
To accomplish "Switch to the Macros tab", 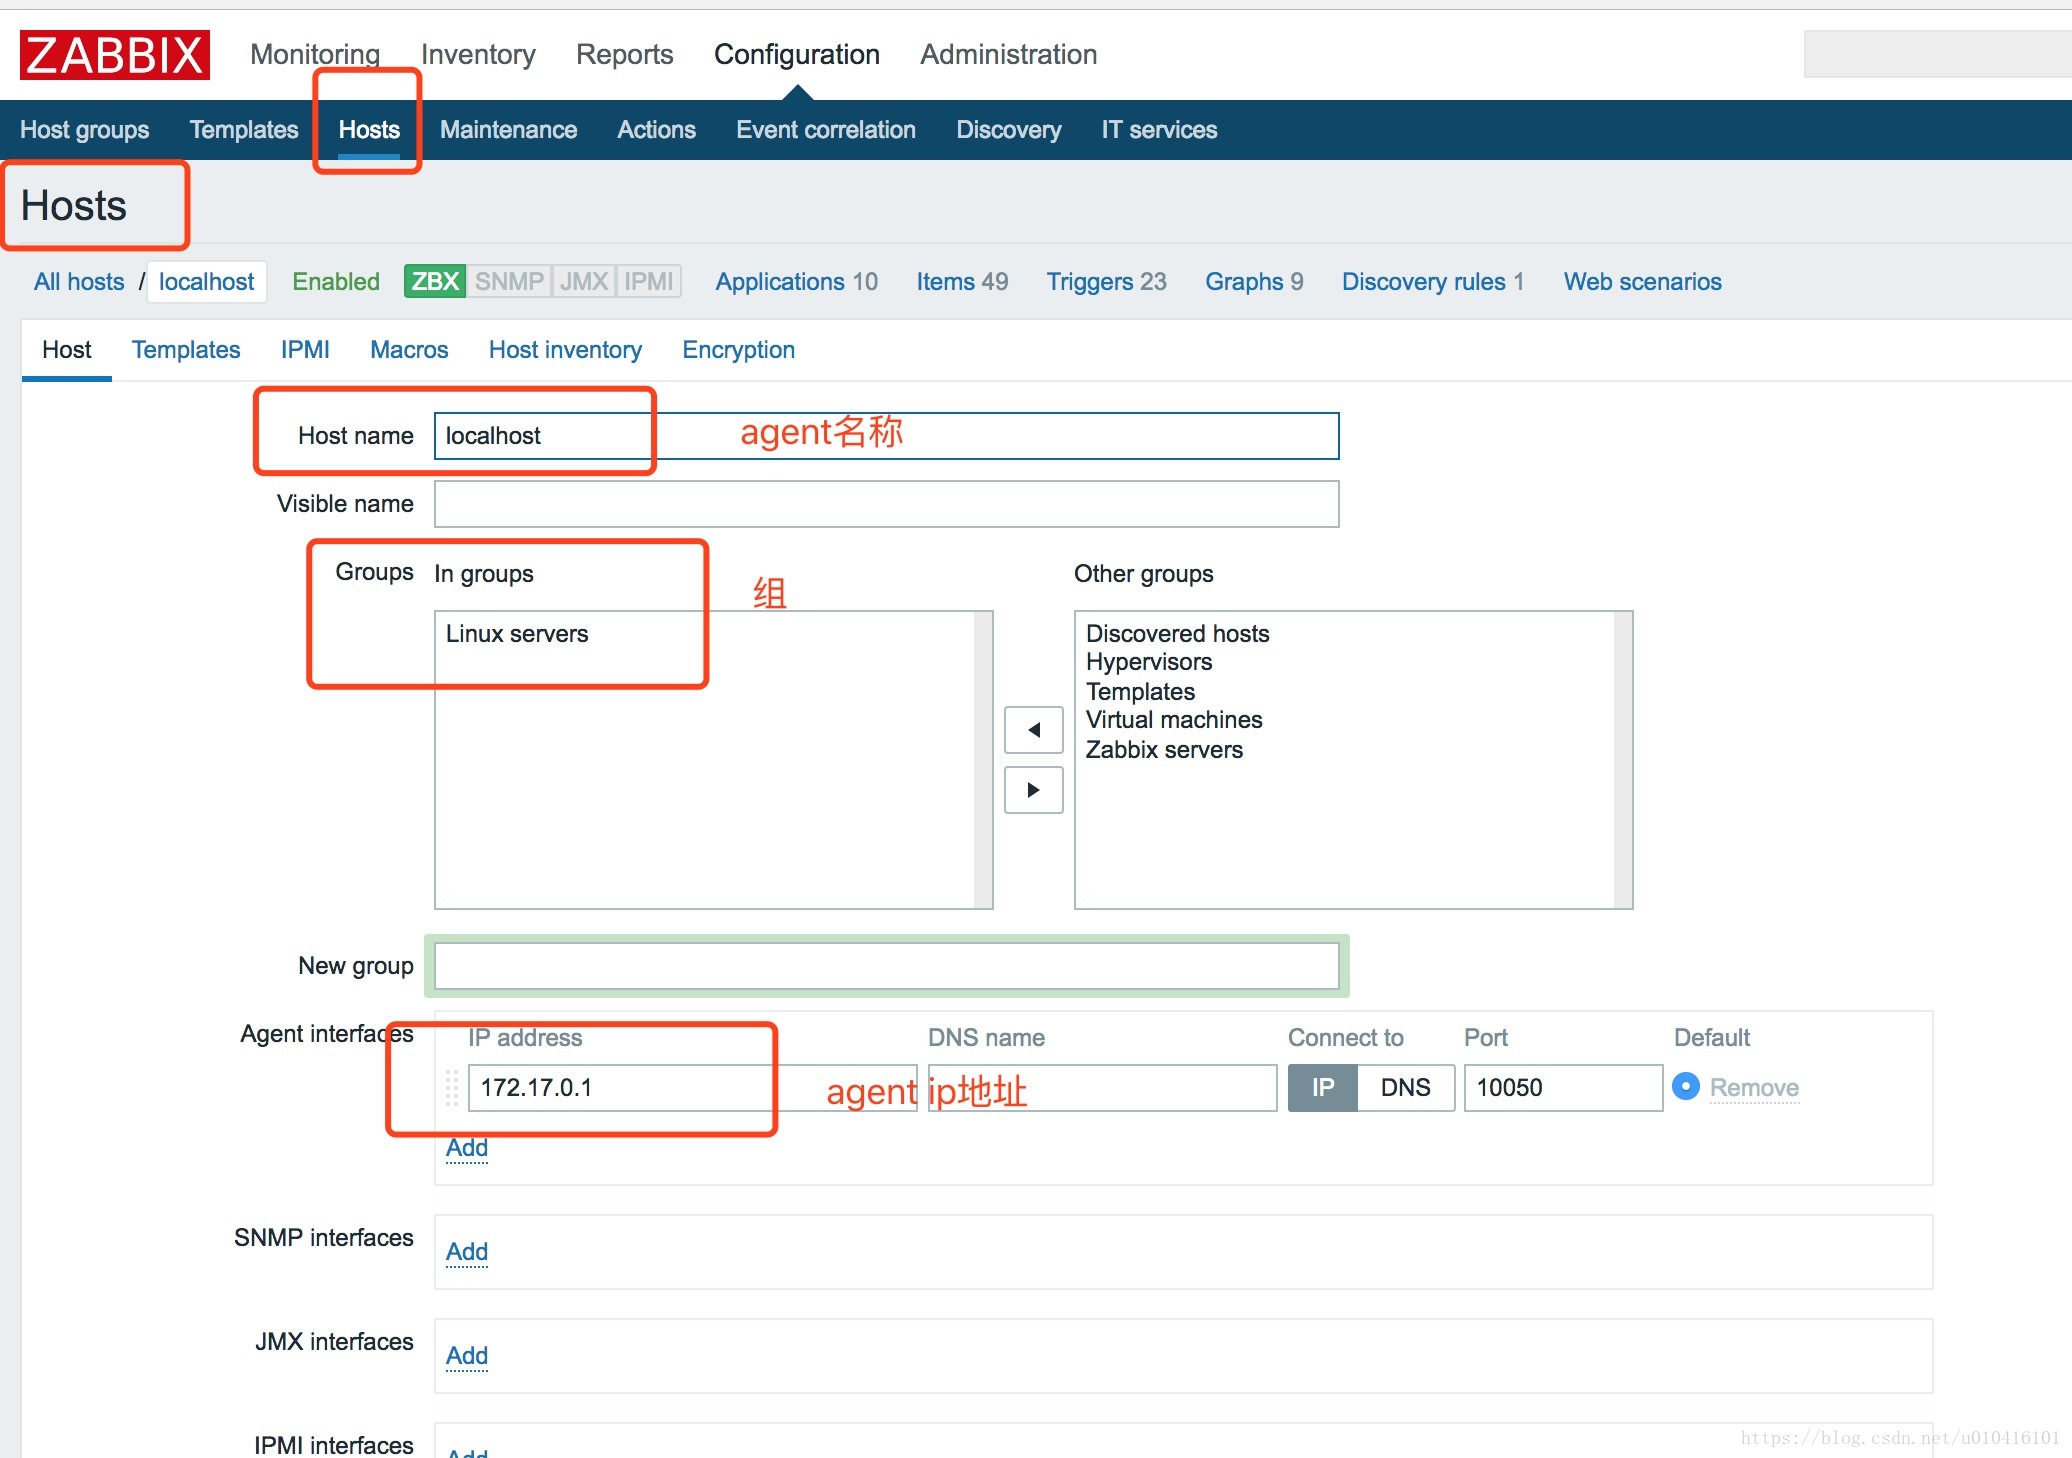I will click(409, 350).
